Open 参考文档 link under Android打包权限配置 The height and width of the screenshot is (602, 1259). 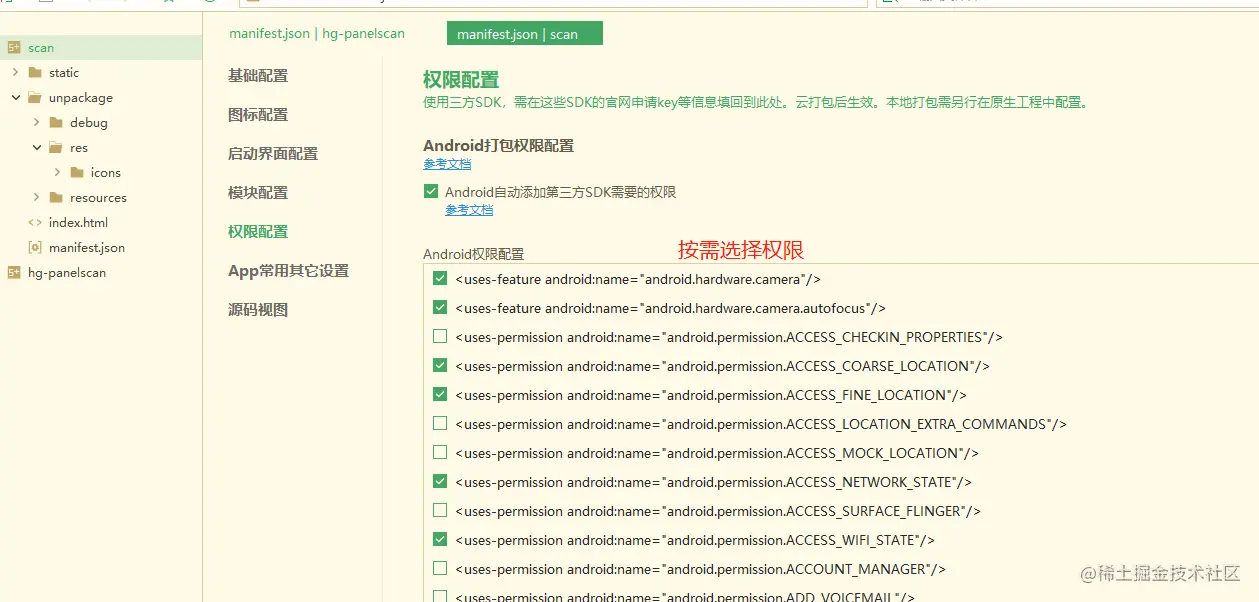447,164
